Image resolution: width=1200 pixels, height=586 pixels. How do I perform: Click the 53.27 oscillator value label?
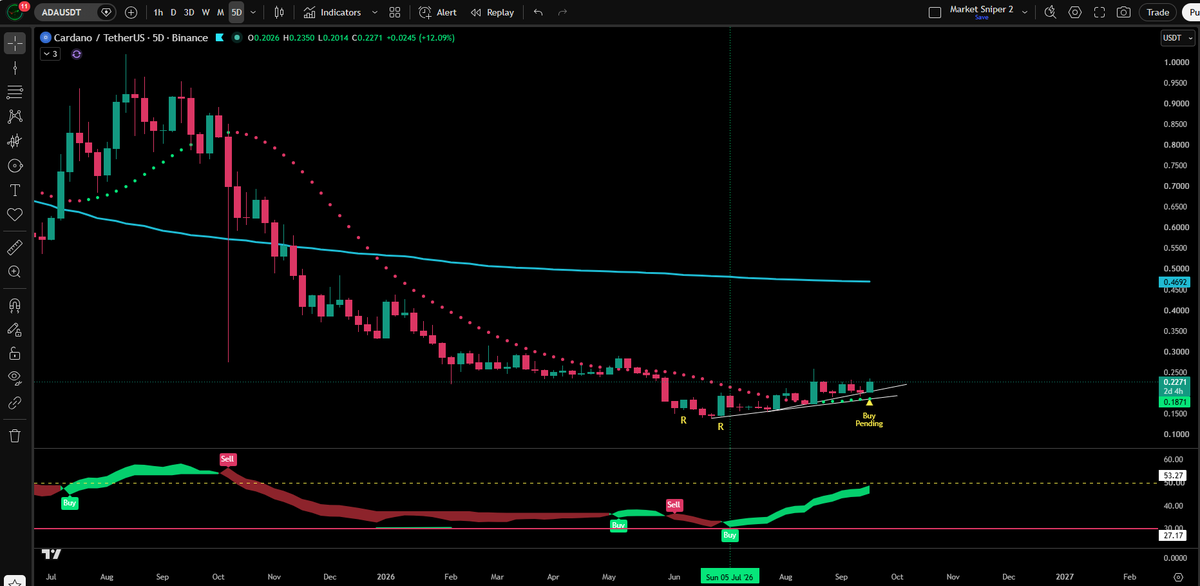tap(1173, 475)
